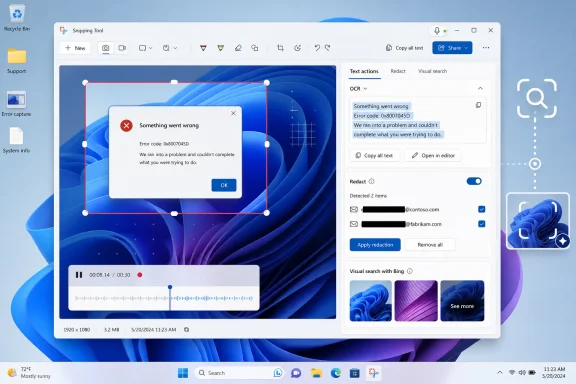Open the clock showing 11:23 AM
This screenshot has height=384, width=576.
point(554,373)
